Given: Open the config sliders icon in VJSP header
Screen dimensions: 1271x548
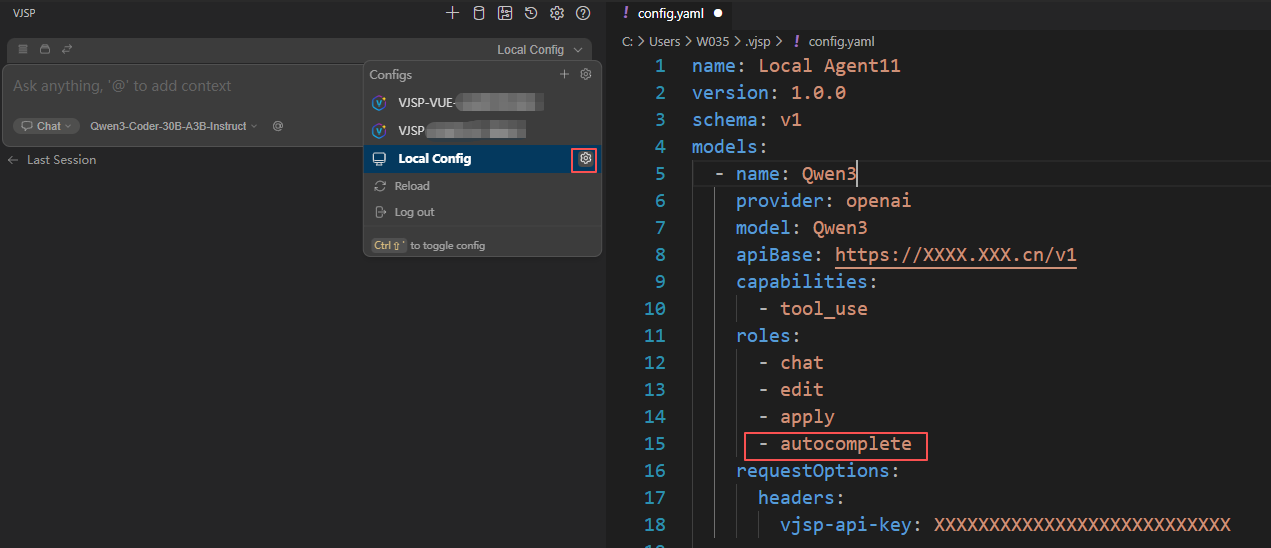Looking at the screenshot, I should point(505,13).
